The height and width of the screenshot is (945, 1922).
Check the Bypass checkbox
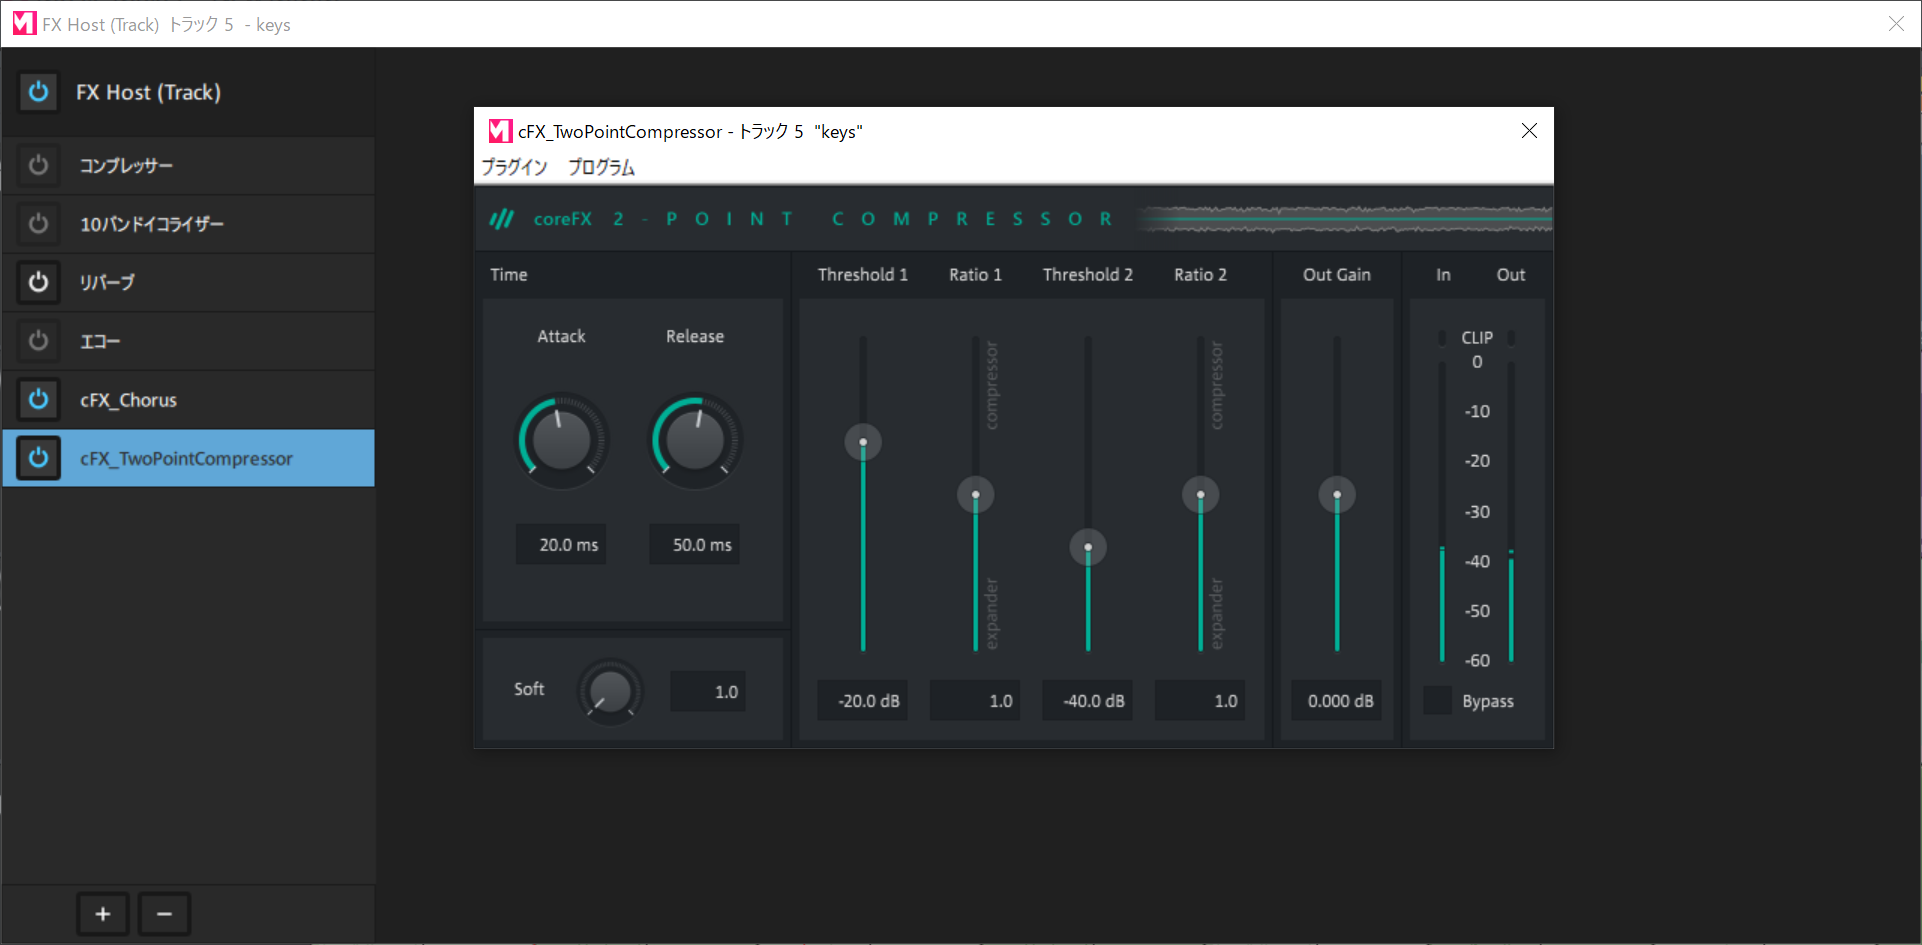[x=1437, y=700]
